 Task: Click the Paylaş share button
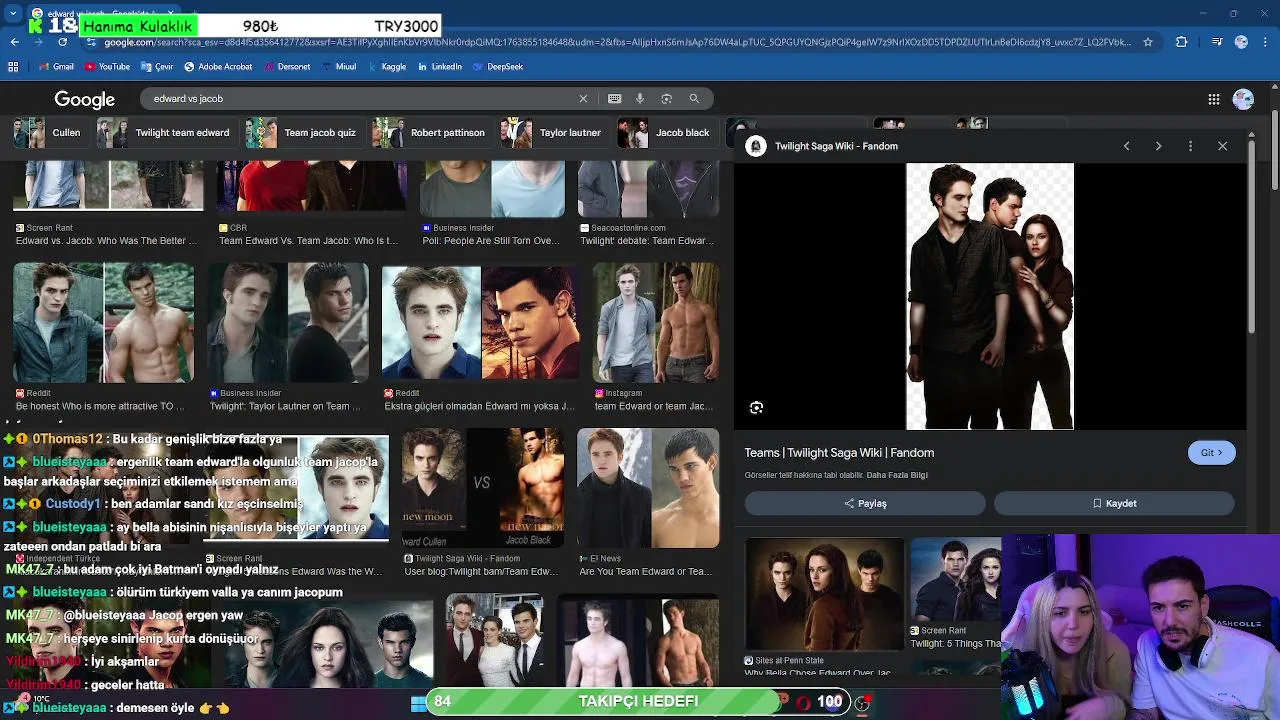(x=865, y=503)
